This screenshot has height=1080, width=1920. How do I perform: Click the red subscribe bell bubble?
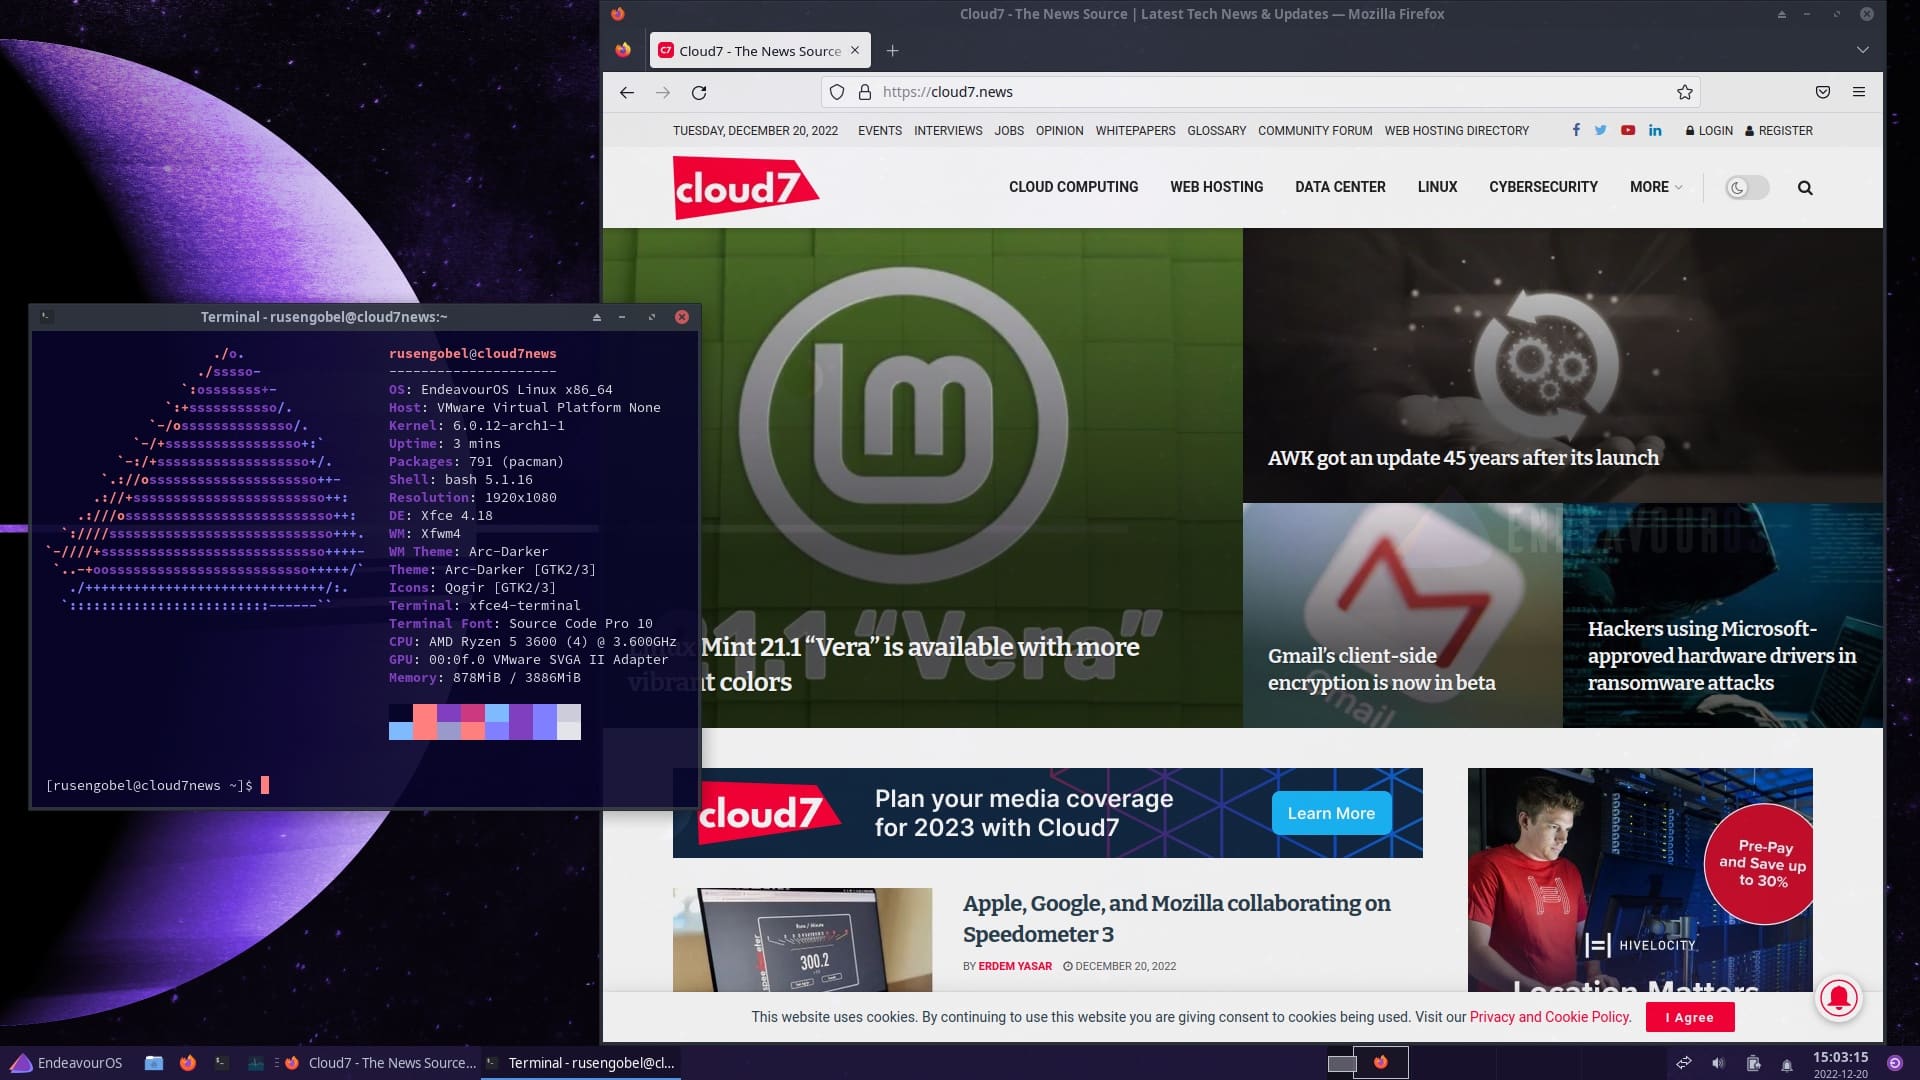coord(1838,998)
